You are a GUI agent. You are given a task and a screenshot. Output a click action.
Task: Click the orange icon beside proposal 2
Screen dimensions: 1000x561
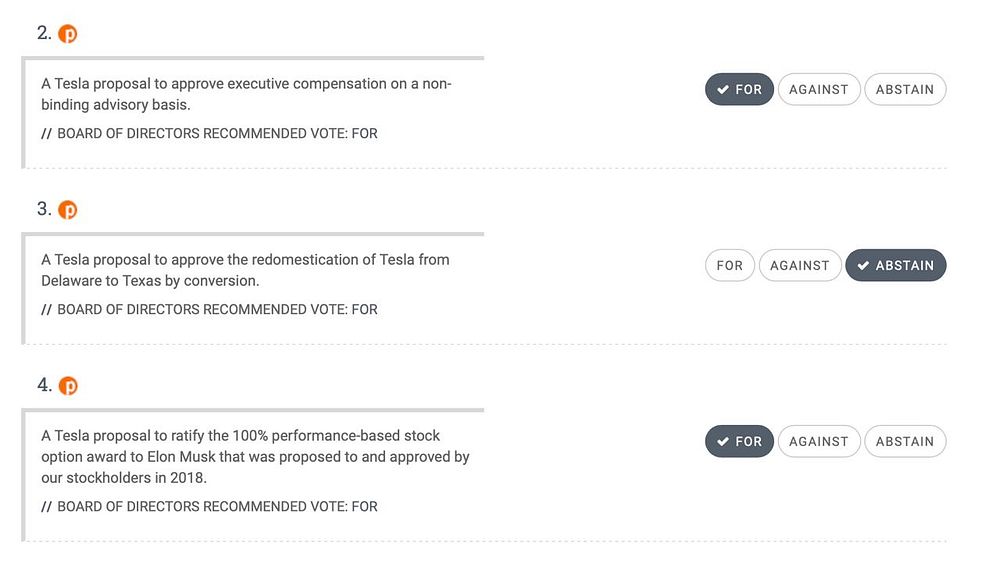tap(68, 34)
